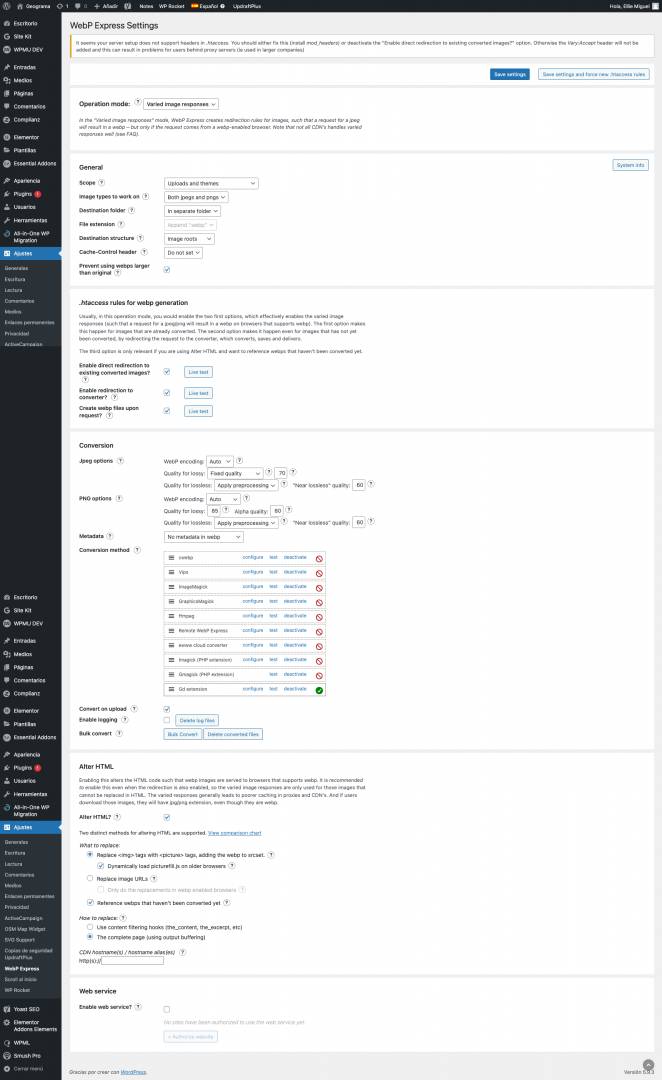Click the help icon beside Bulk convert

(x=119, y=733)
